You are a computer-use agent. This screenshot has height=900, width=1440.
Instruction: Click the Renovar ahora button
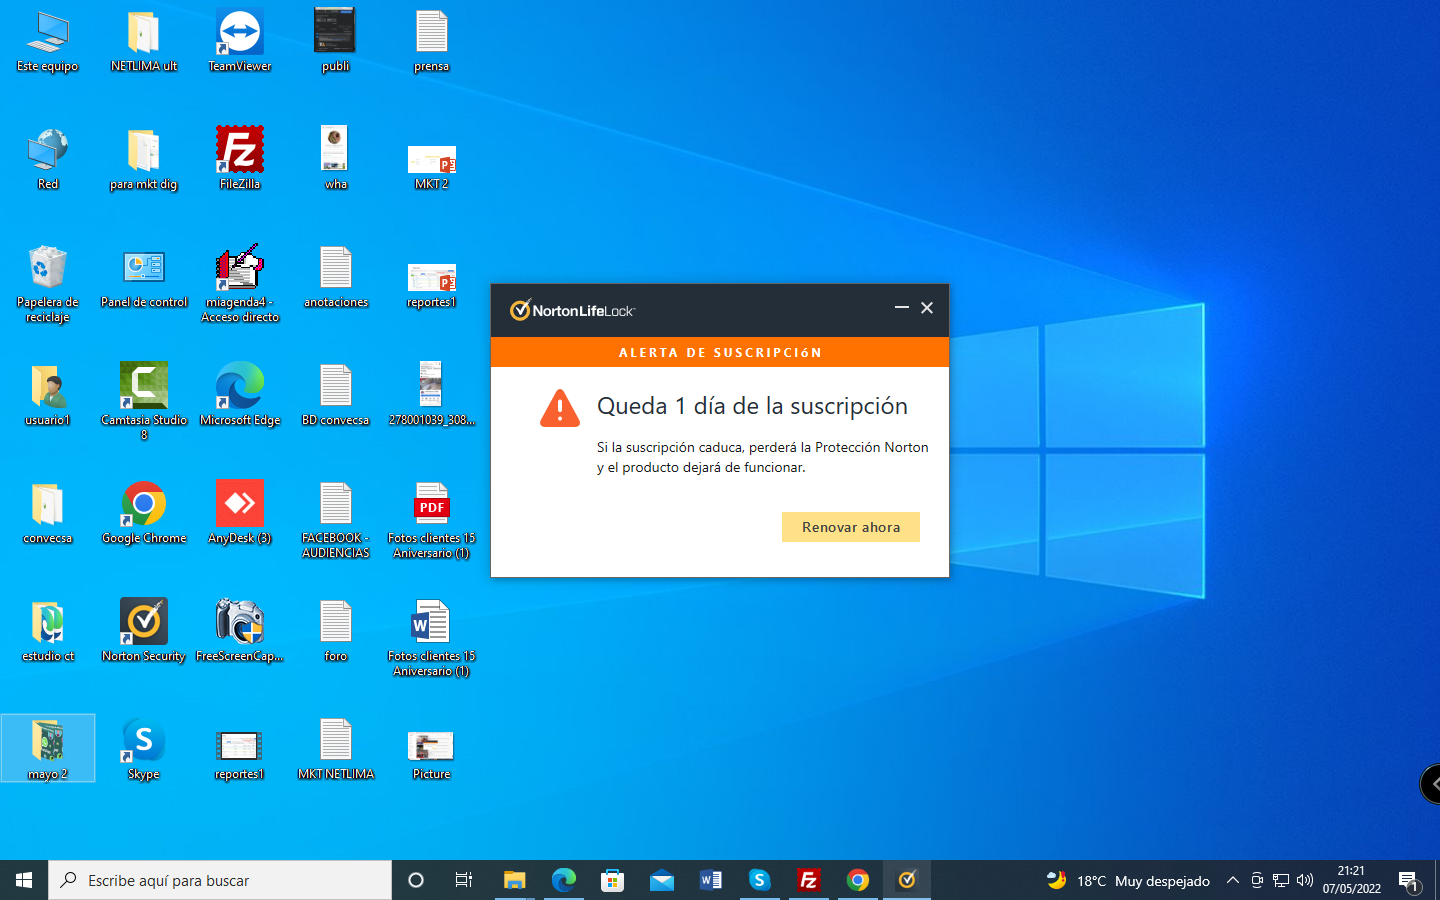(850, 527)
